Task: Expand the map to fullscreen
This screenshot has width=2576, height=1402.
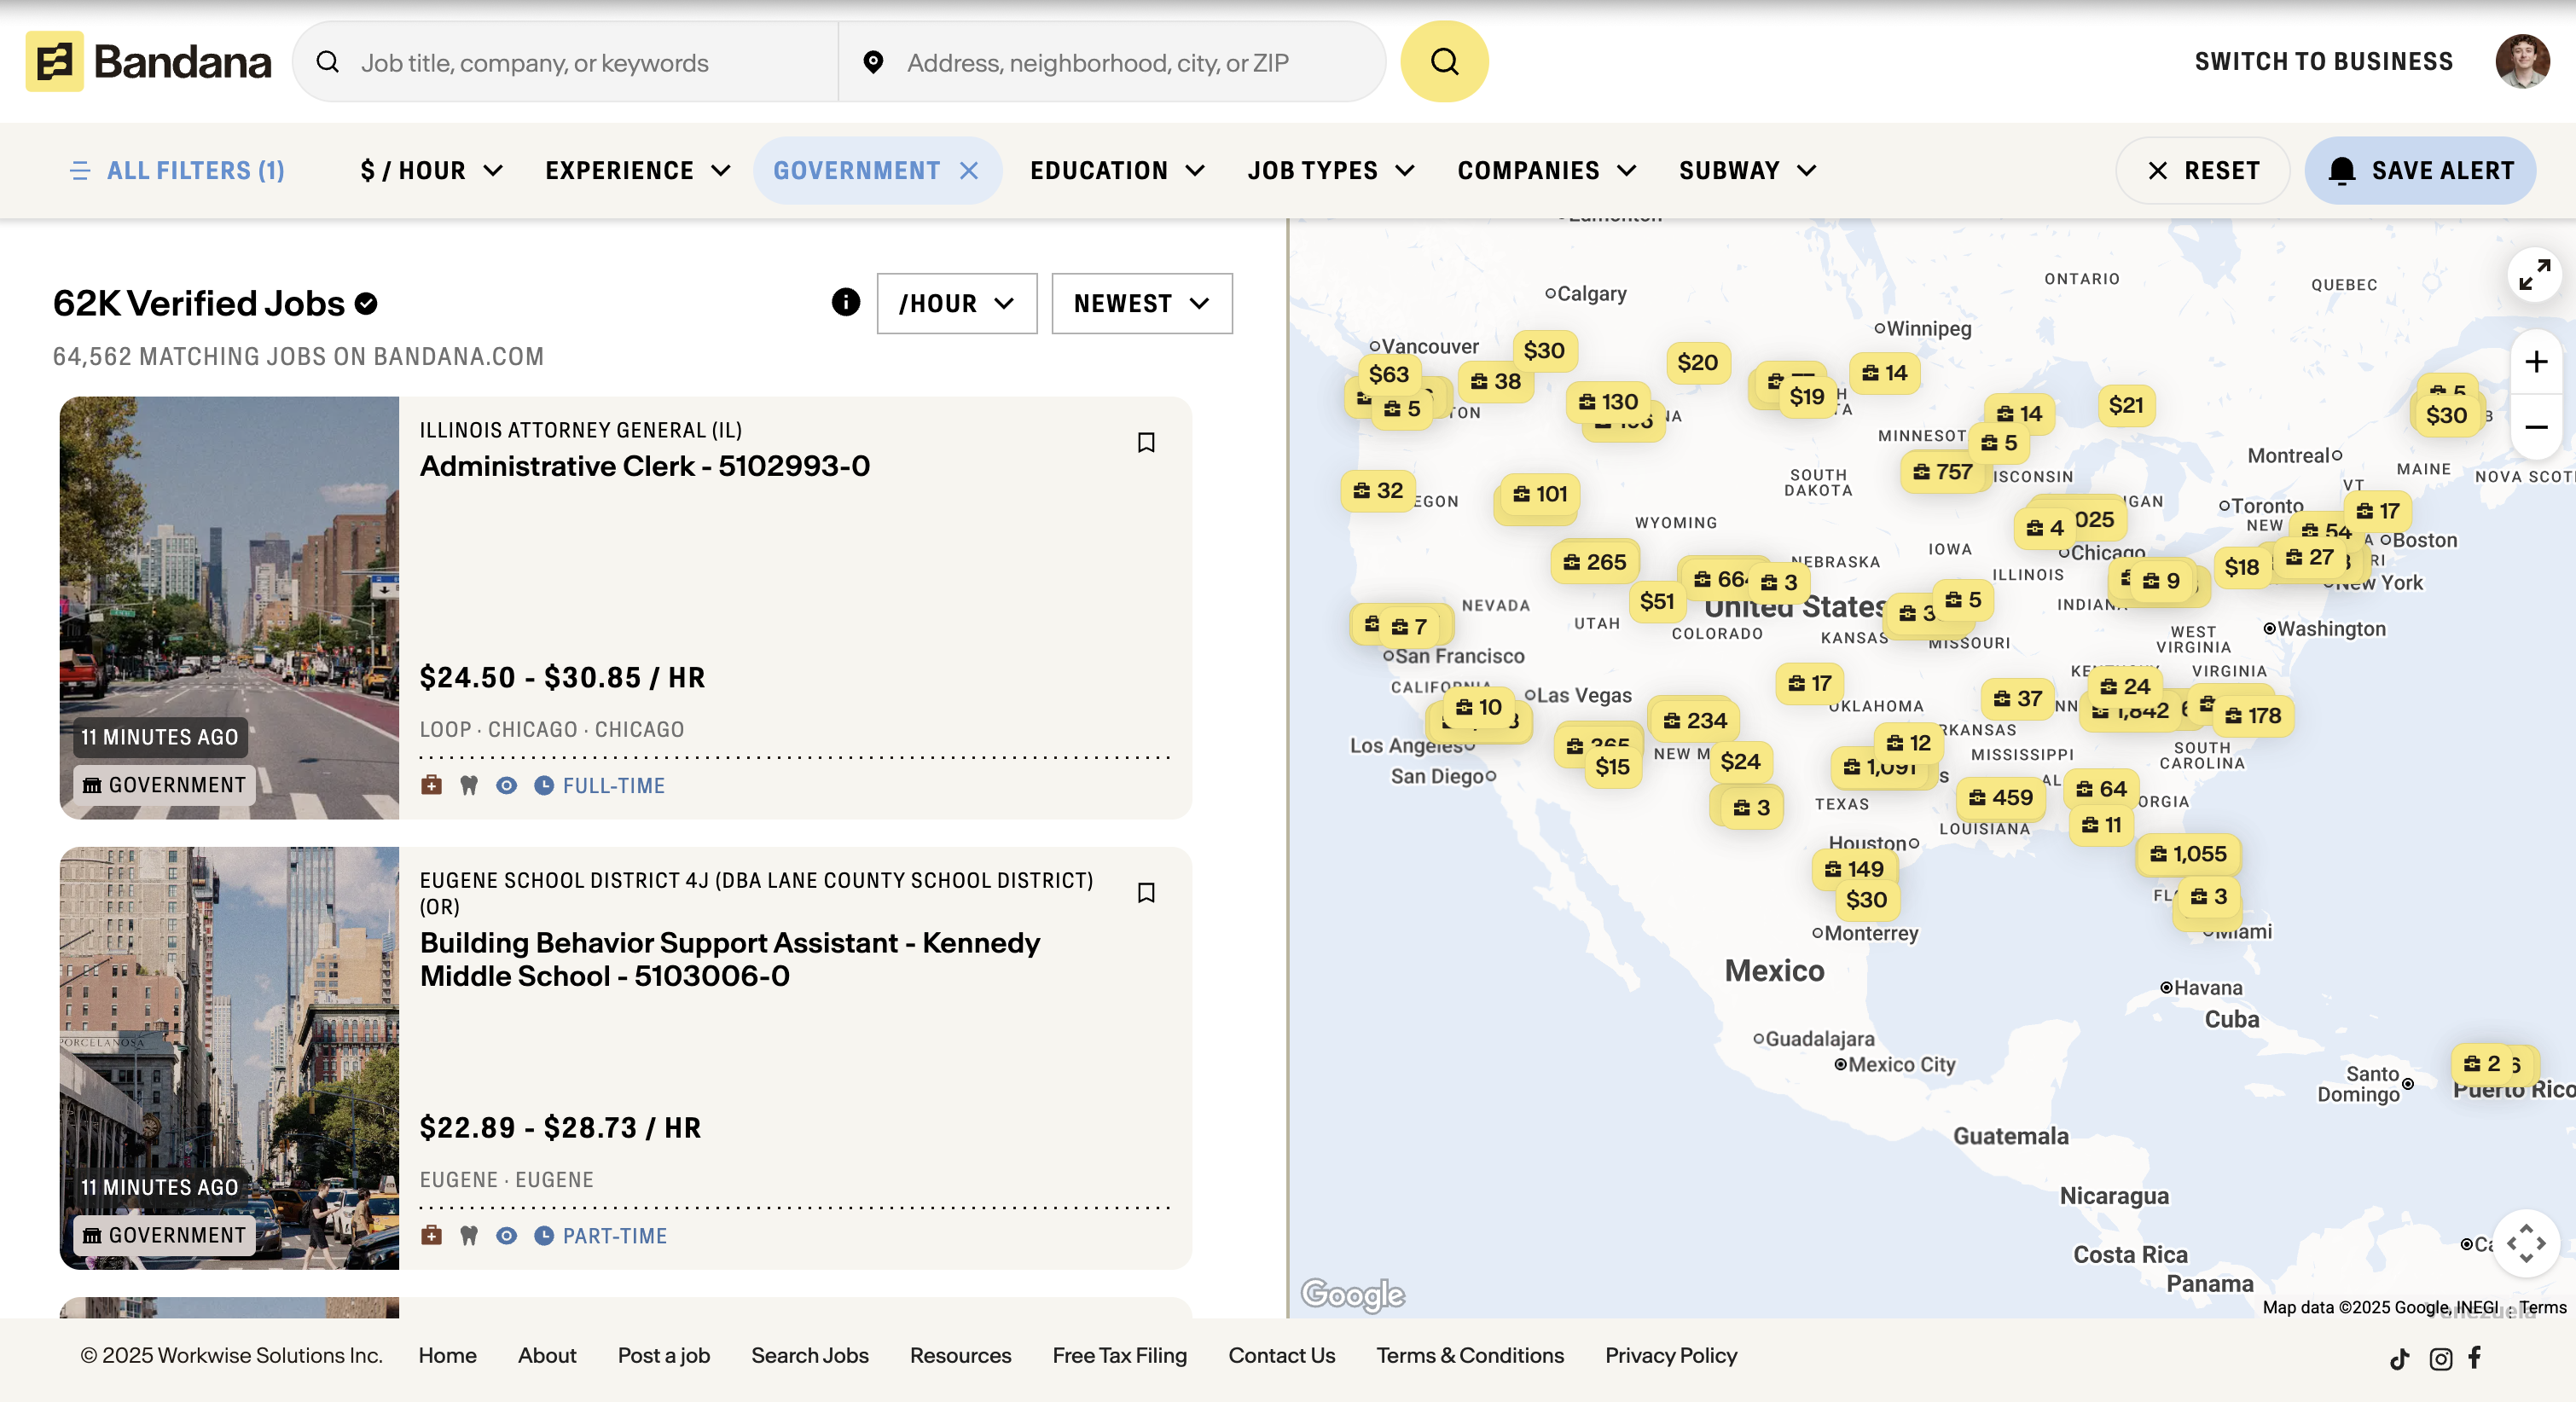Action: pos(2534,274)
